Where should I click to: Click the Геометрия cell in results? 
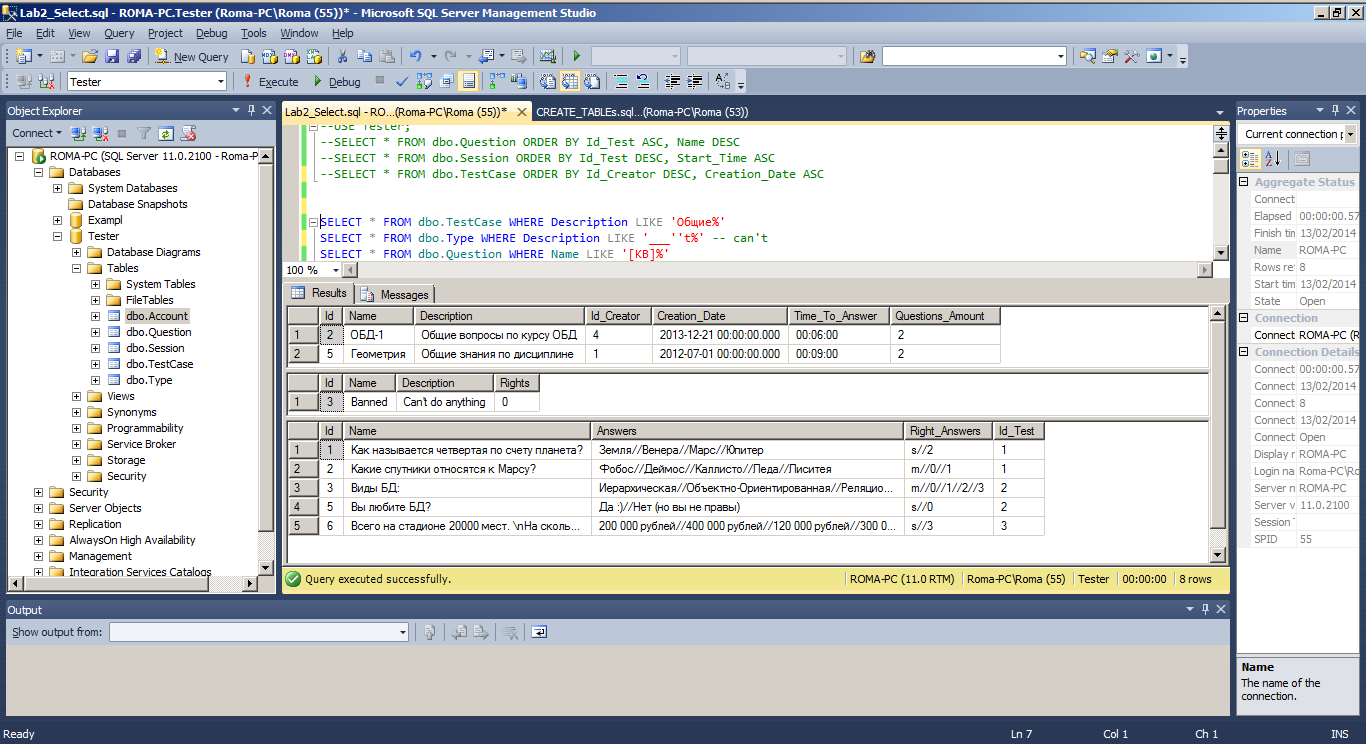tap(378, 354)
